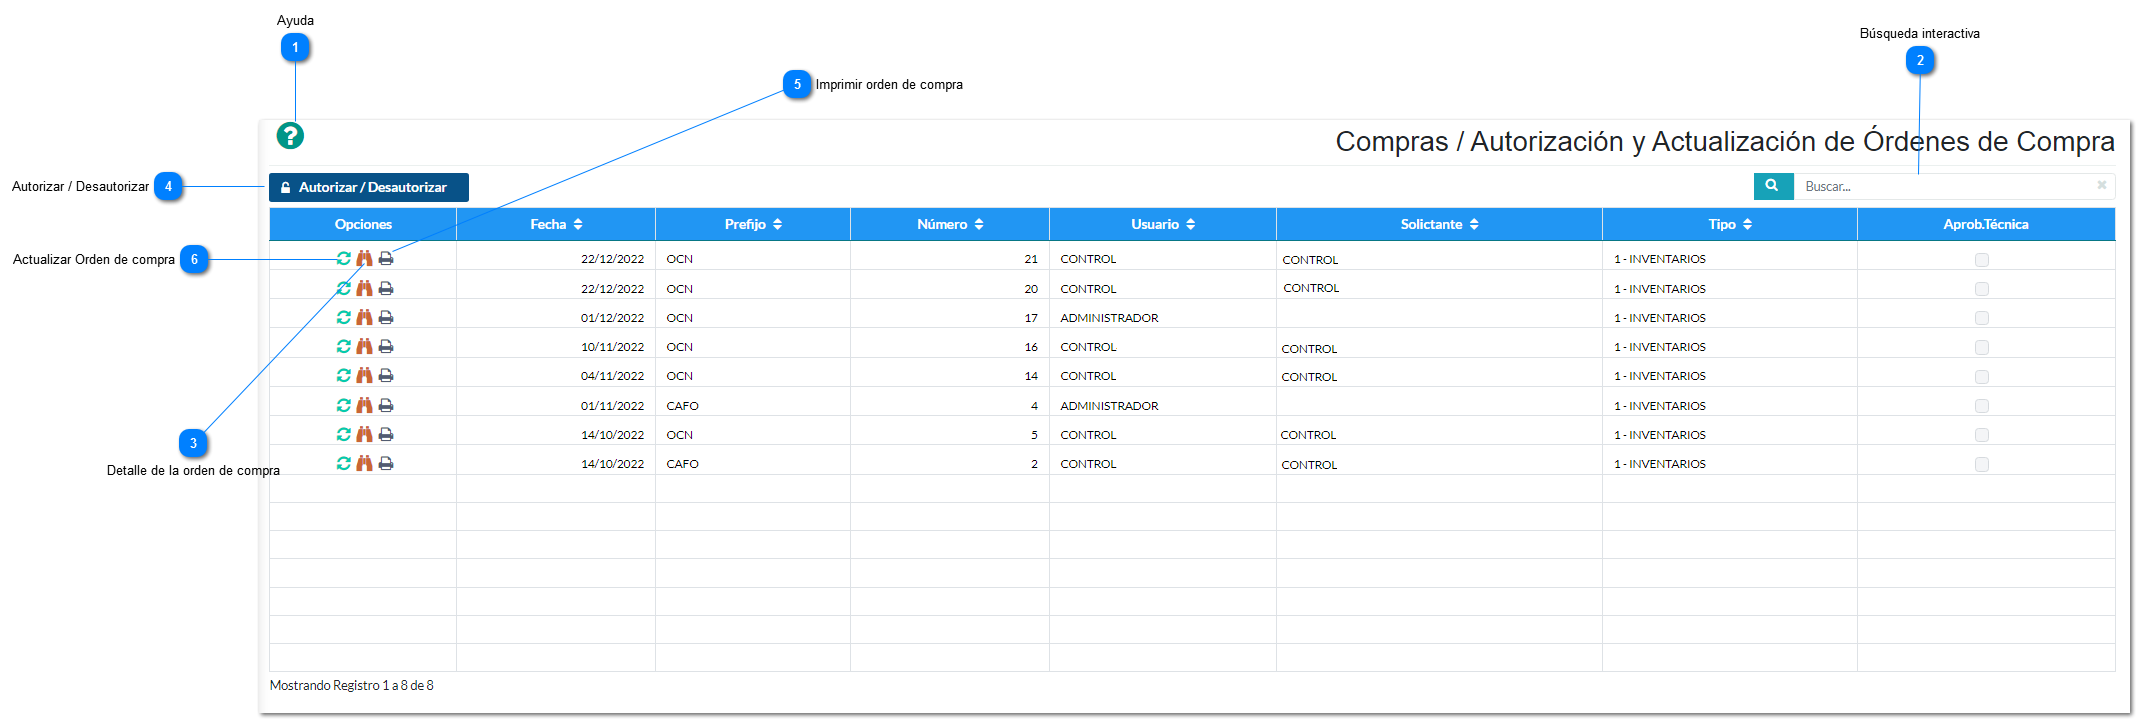The height and width of the screenshot is (722, 2139).
Task: View details of order OCN number 20
Action: point(364,288)
